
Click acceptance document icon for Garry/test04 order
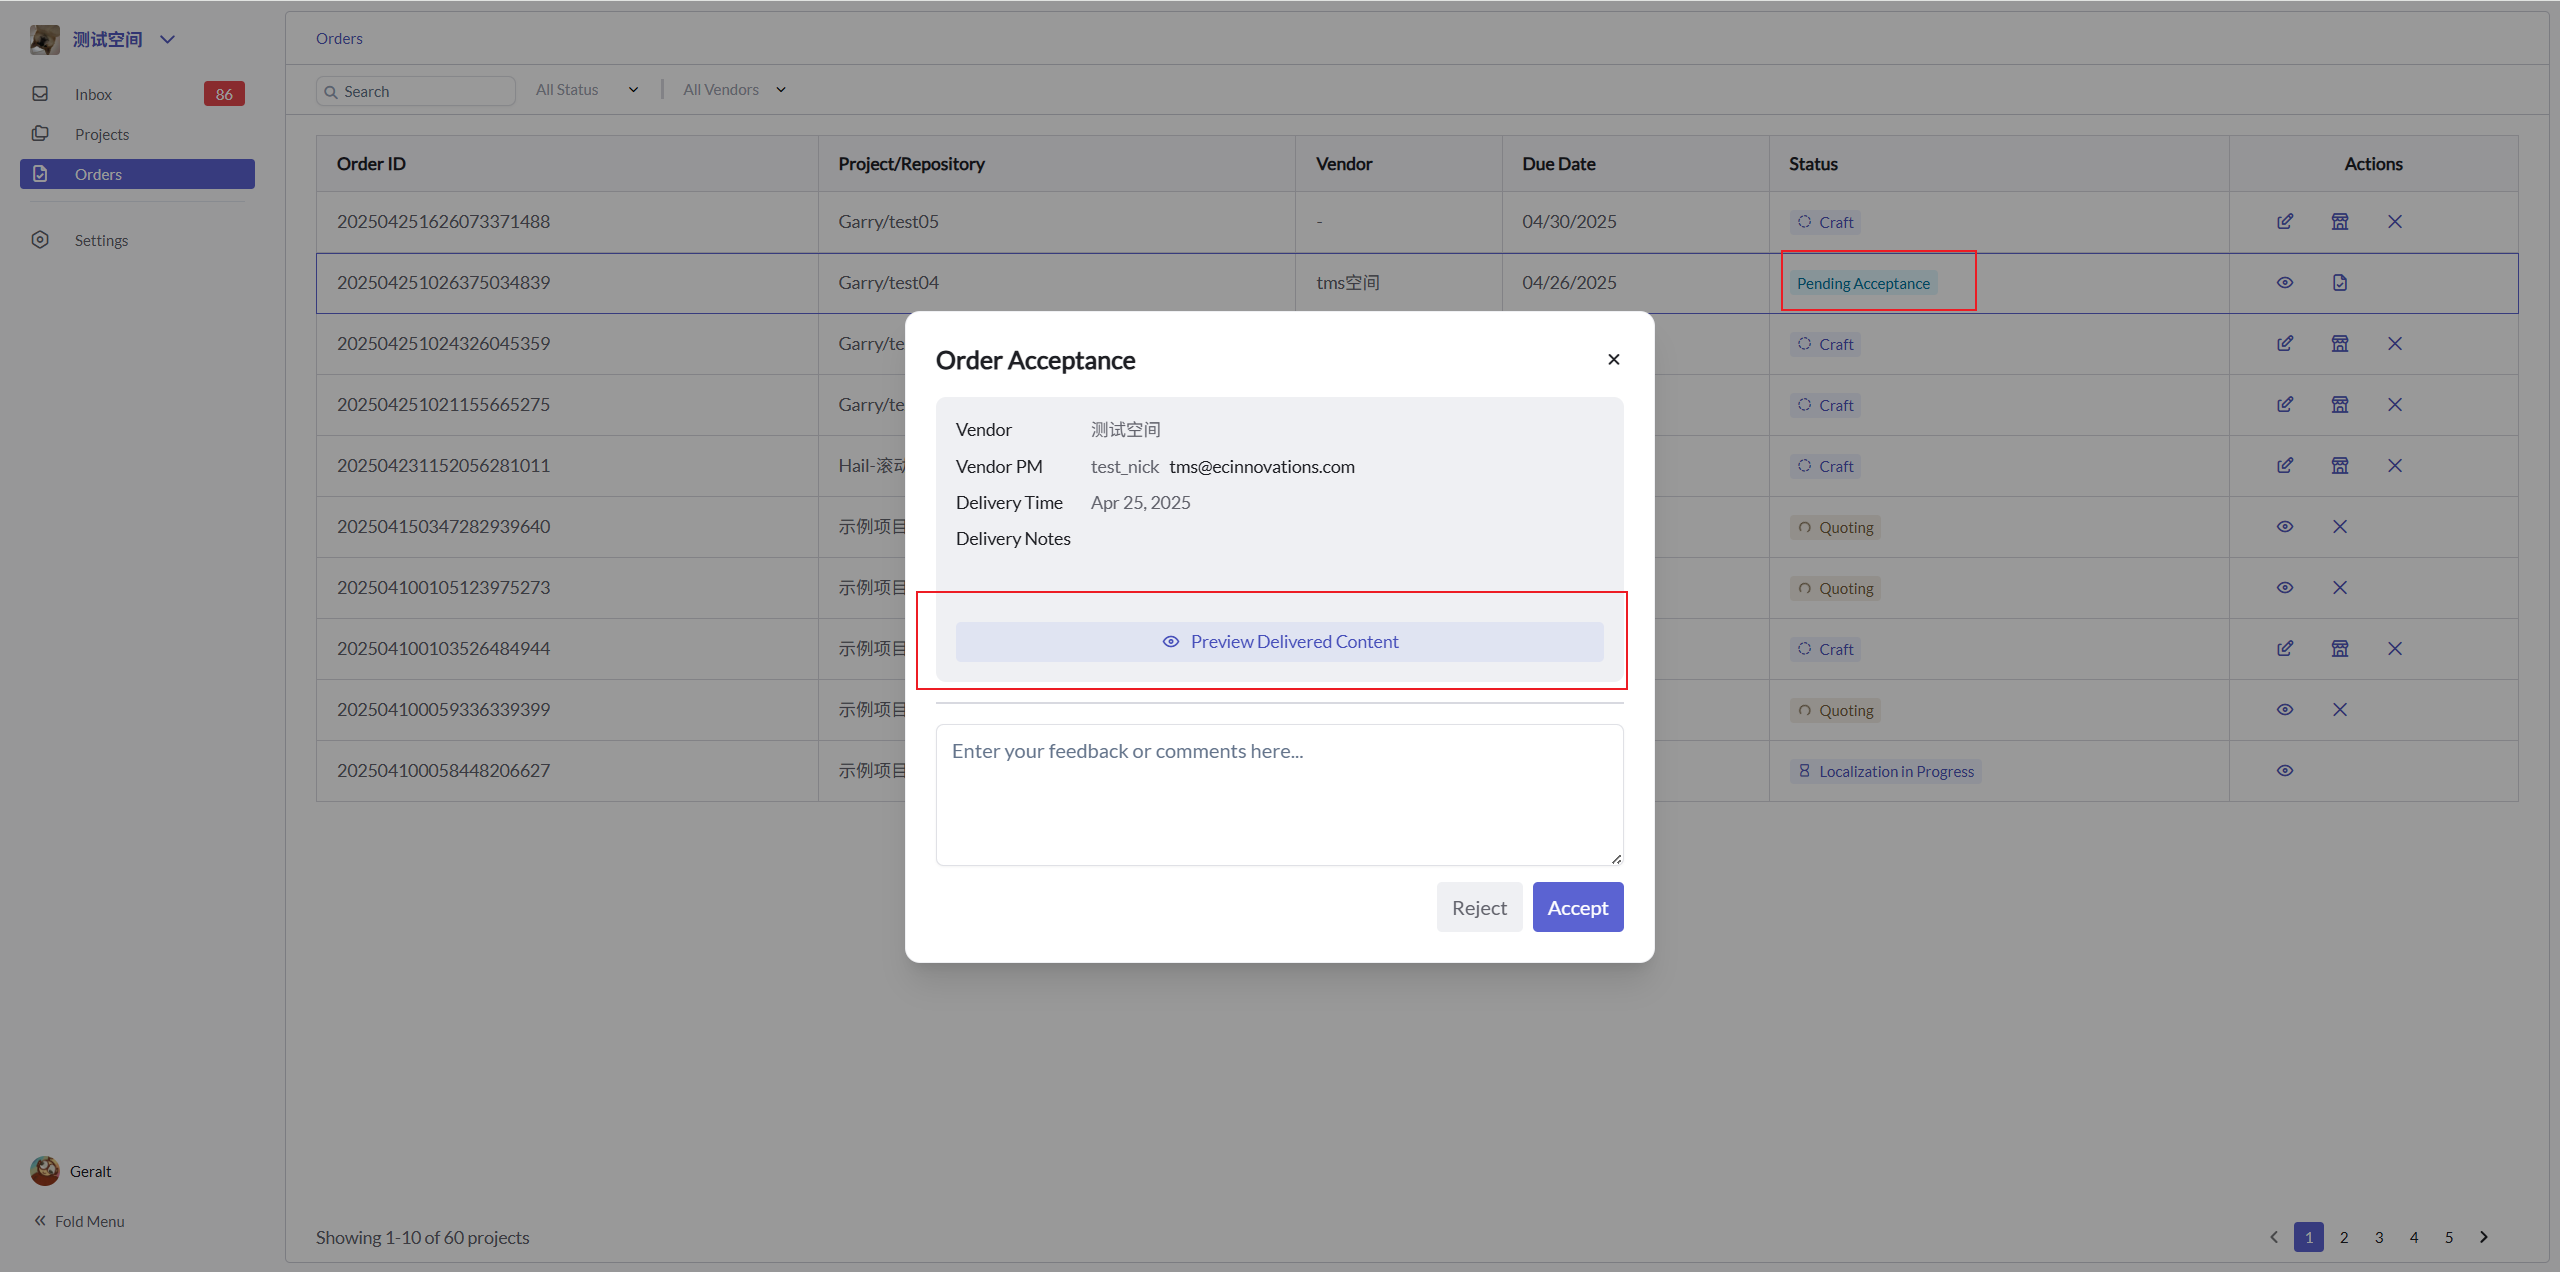(2340, 282)
